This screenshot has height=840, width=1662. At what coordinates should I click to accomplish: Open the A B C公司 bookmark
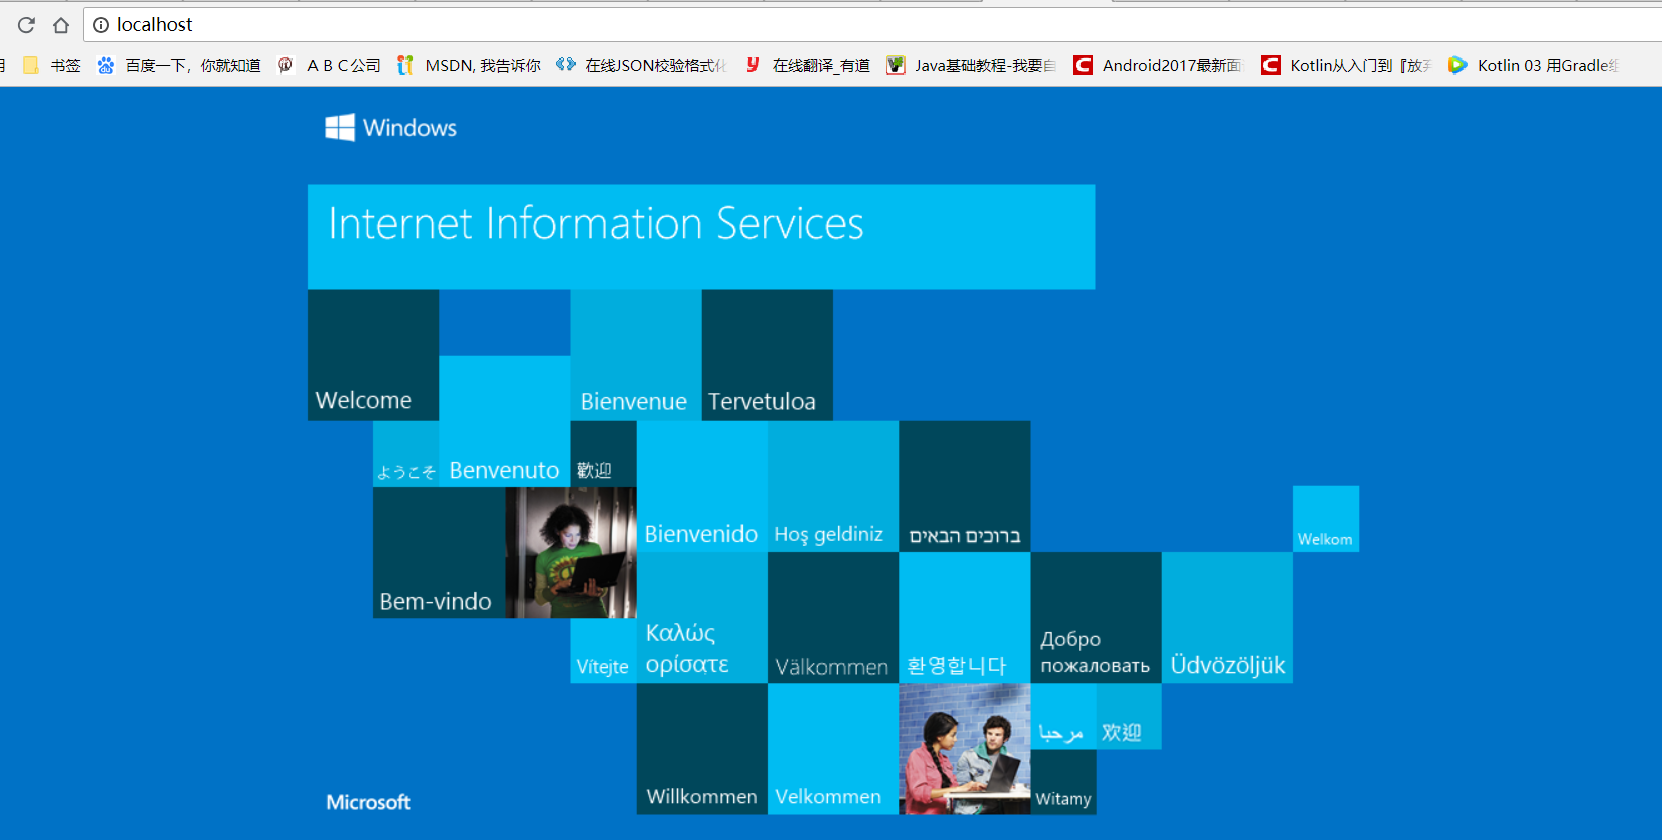point(330,65)
